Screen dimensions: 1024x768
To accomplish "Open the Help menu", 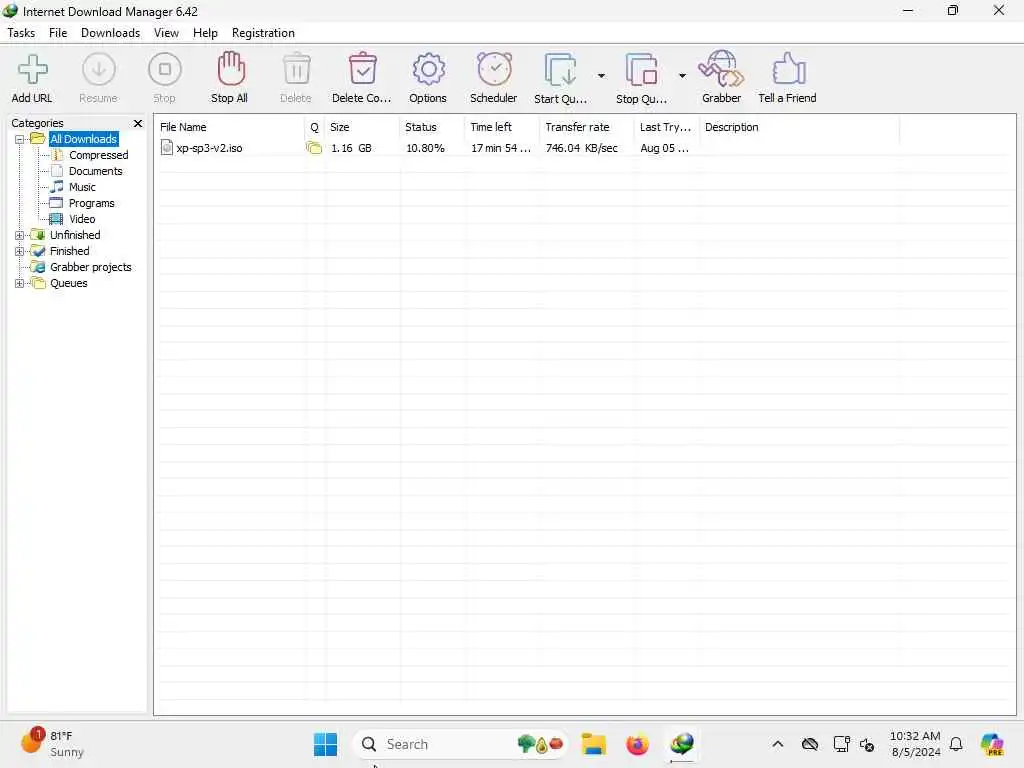I will tap(205, 33).
